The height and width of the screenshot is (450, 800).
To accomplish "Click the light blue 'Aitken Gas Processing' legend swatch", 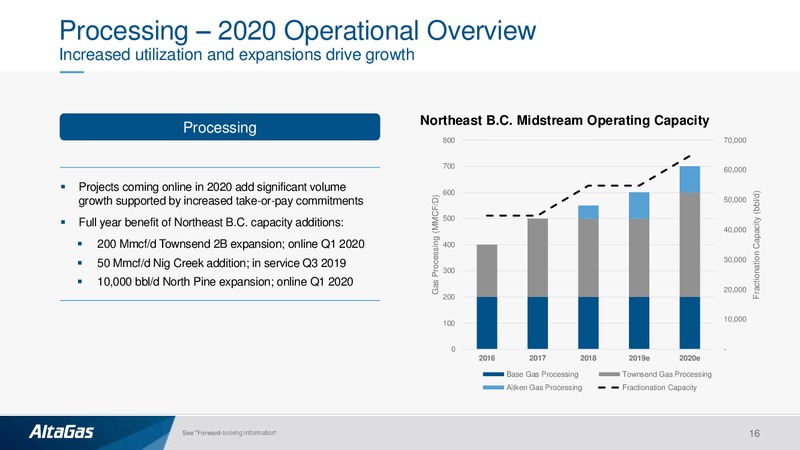I will tap(493, 388).
